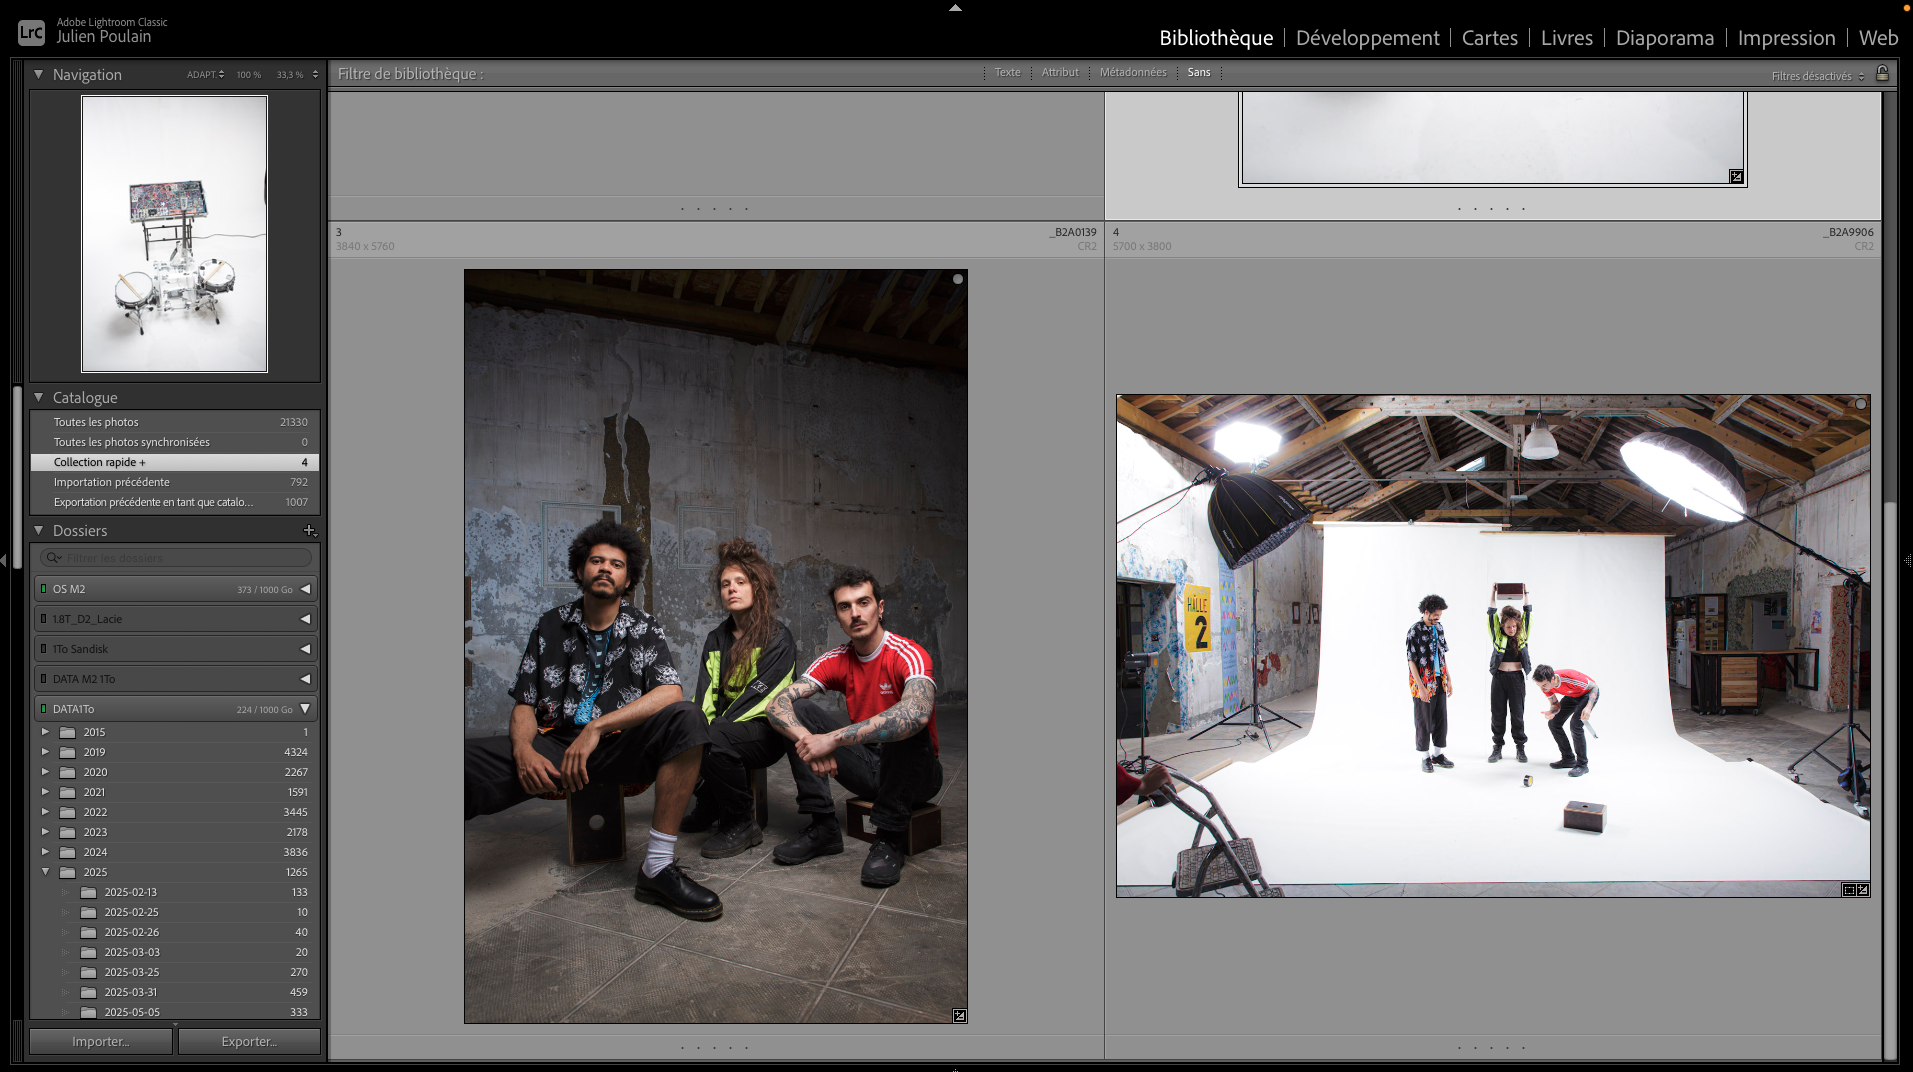1913x1072 pixels.
Task: Click crop badge on studio backdrop photo
Action: [x=1849, y=890]
